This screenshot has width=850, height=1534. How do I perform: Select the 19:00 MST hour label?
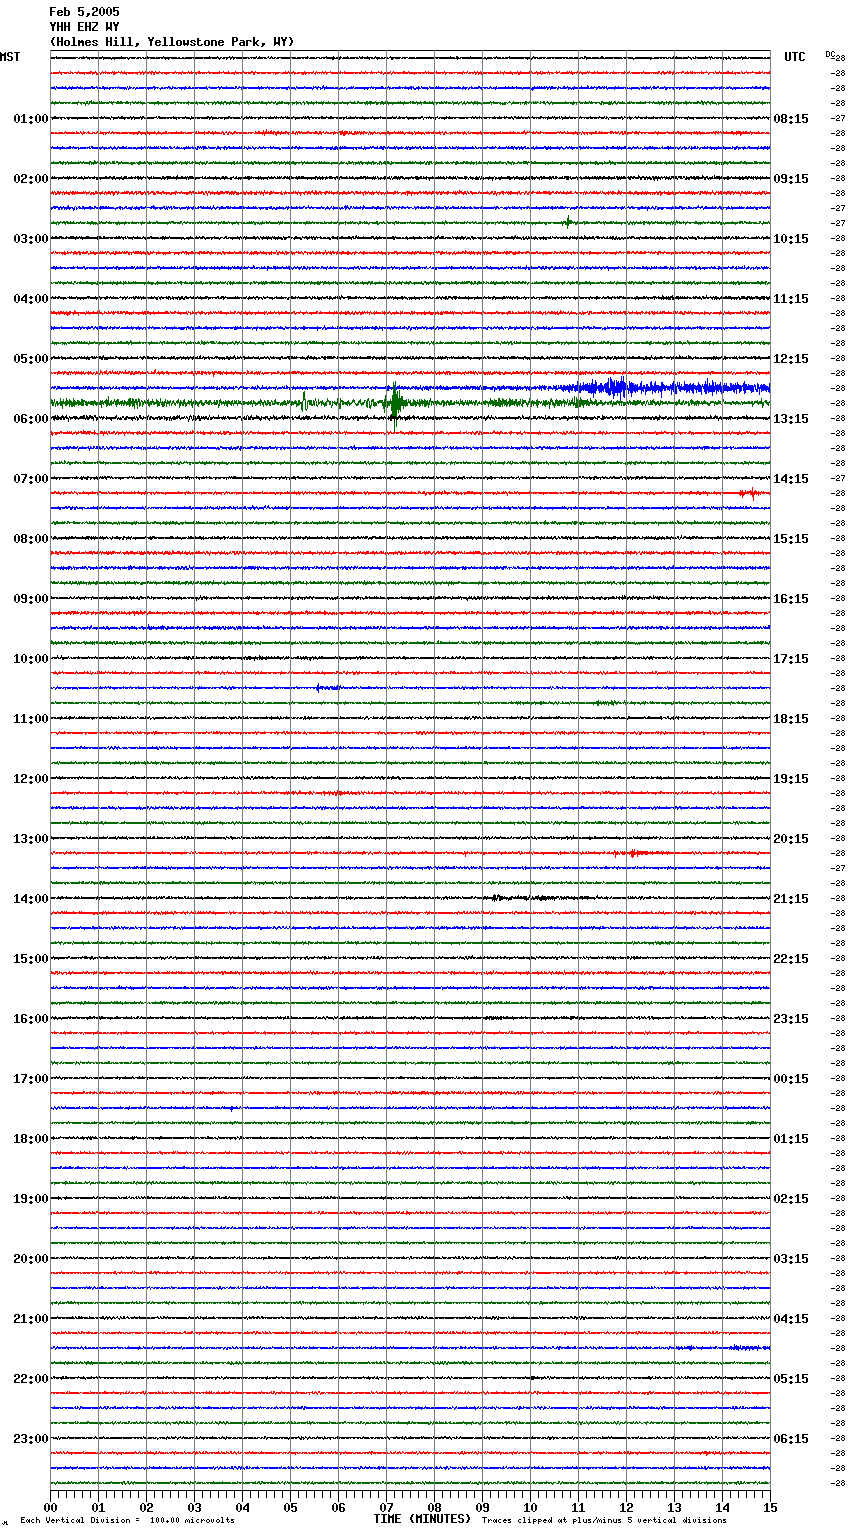point(31,1199)
